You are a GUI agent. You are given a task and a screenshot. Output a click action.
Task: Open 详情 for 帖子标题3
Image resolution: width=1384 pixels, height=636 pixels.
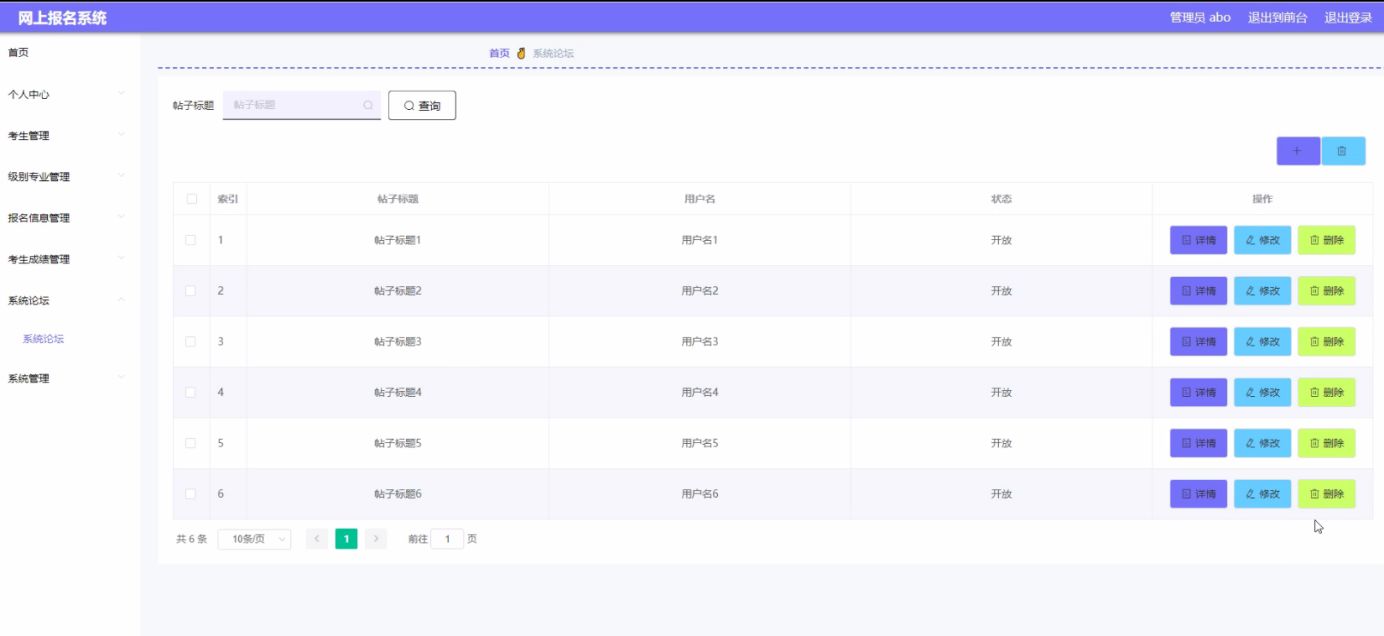pyautogui.click(x=1198, y=342)
